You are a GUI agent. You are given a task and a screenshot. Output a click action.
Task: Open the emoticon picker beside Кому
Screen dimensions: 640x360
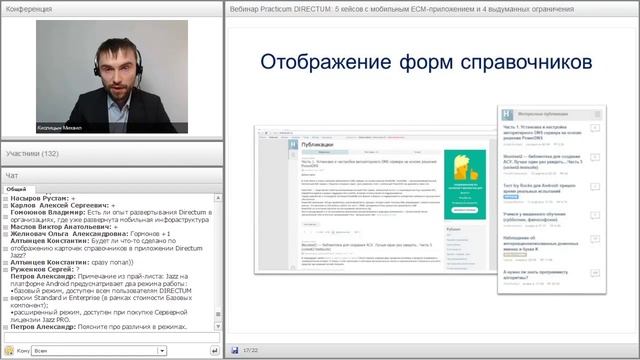[x=9, y=351]
